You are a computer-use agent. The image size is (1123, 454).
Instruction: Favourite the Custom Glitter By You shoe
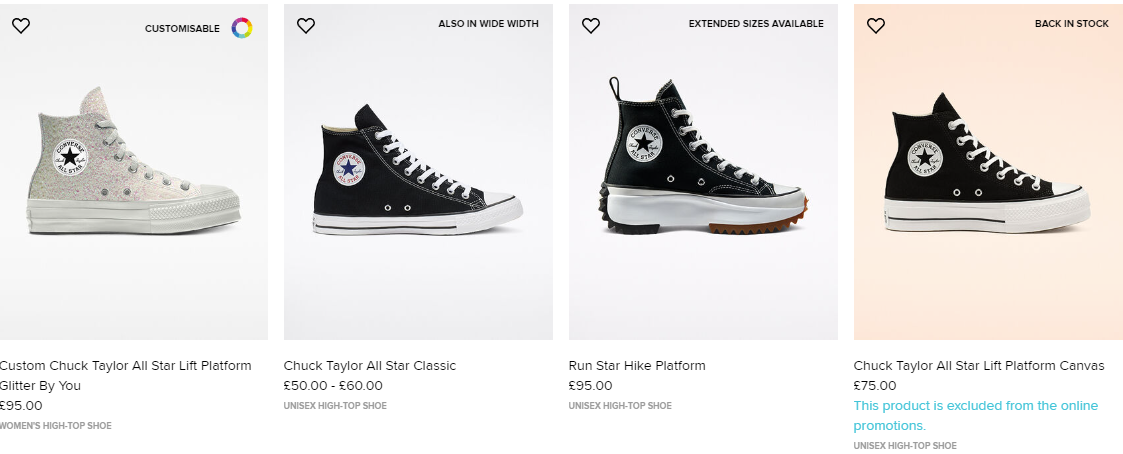pyautogui.click(x=21, y=26)
